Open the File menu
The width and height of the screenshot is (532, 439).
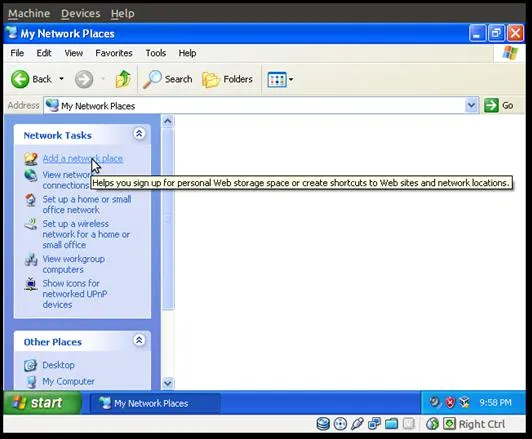(17, 53)
